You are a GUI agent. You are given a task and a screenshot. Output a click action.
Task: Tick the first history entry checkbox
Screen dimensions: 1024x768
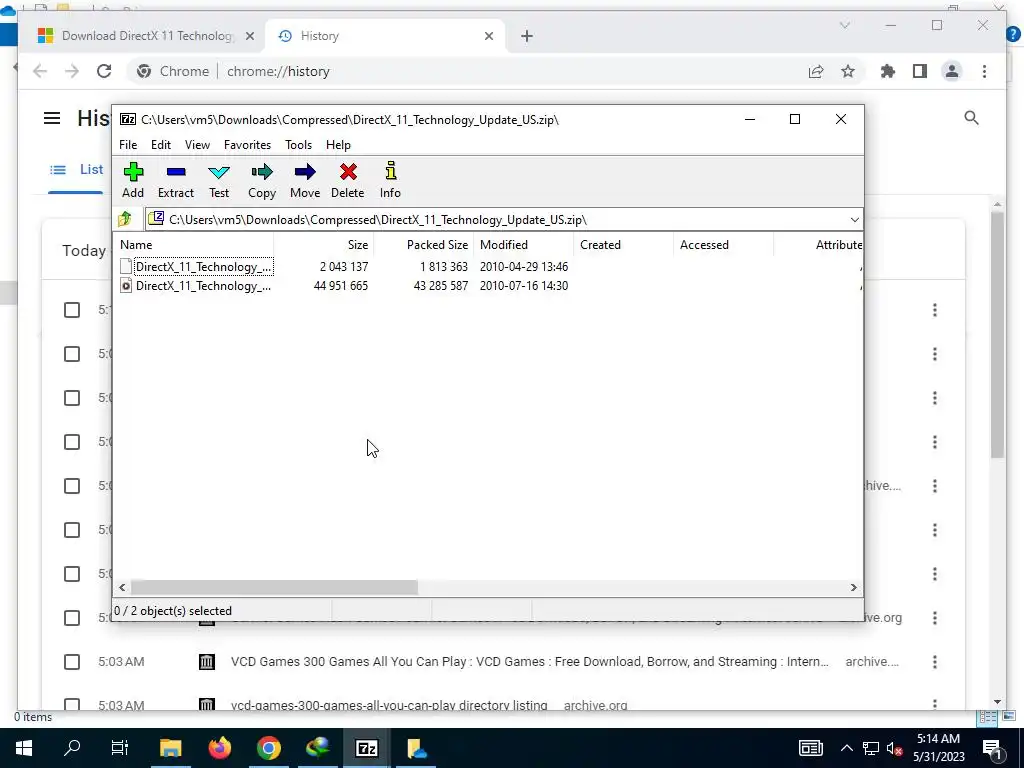(72, 310)
